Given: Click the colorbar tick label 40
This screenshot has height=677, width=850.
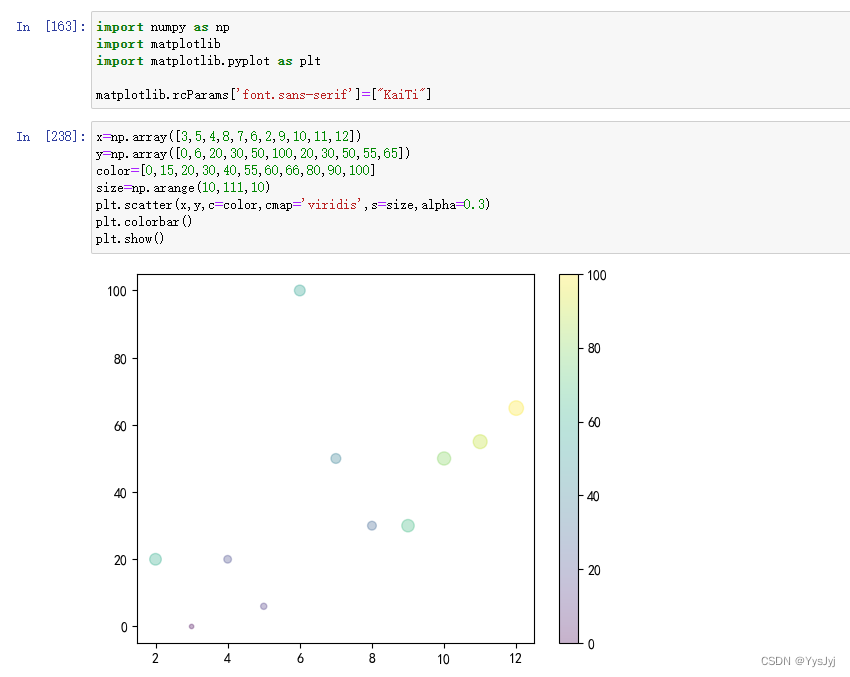Looking at the screenshot, I should [x=594, y=497].
